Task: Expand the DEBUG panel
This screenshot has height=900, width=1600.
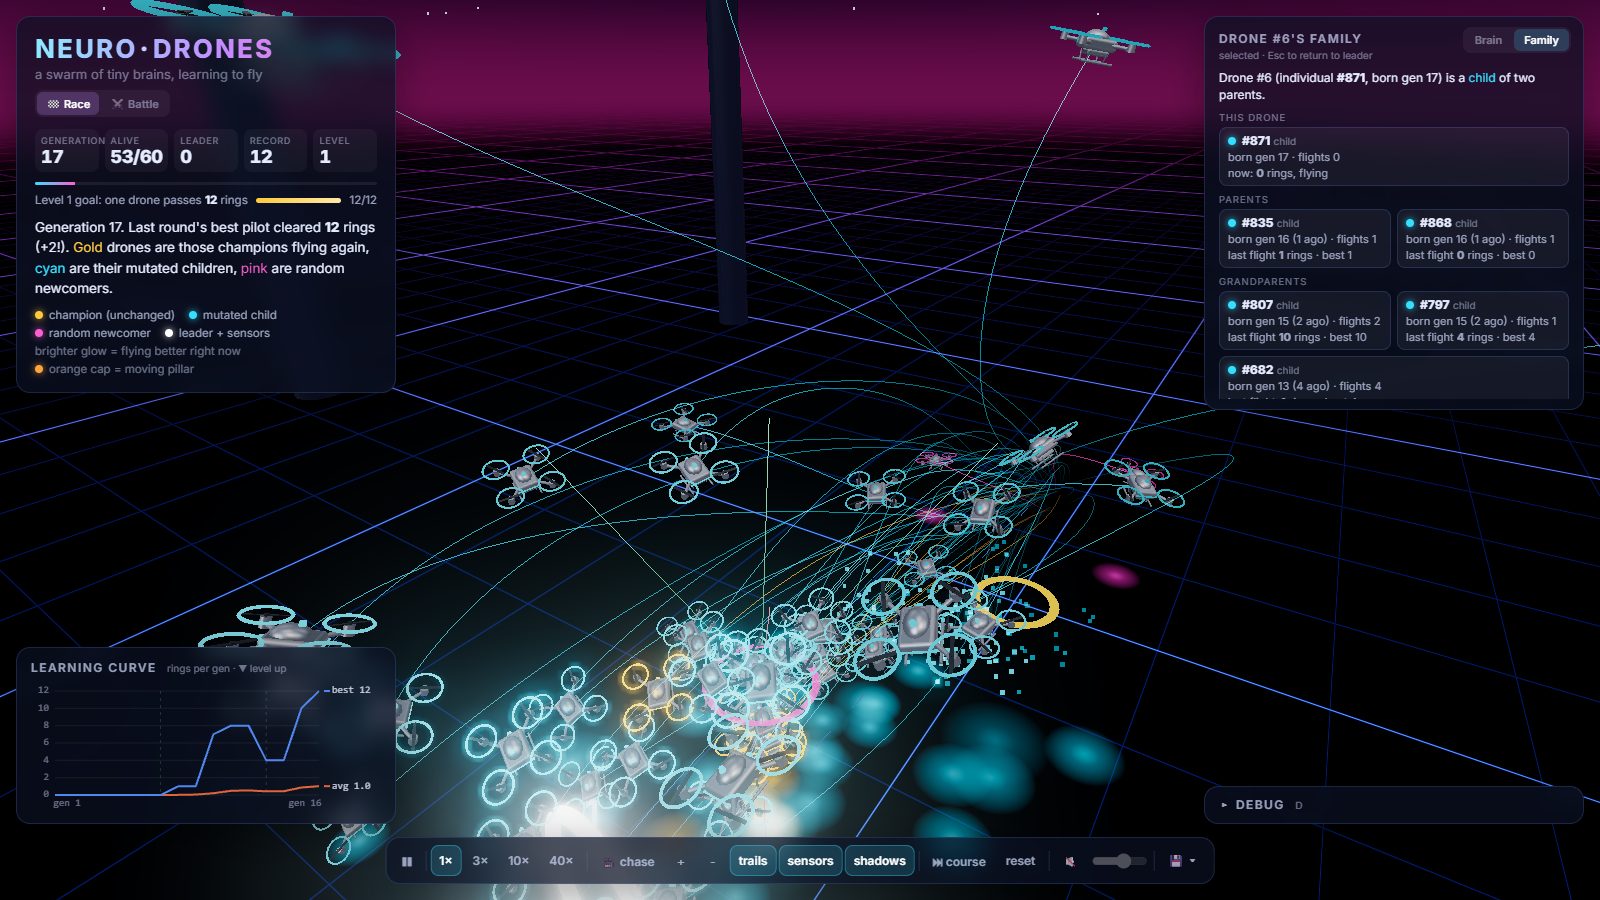Action: click(1394, 805)
